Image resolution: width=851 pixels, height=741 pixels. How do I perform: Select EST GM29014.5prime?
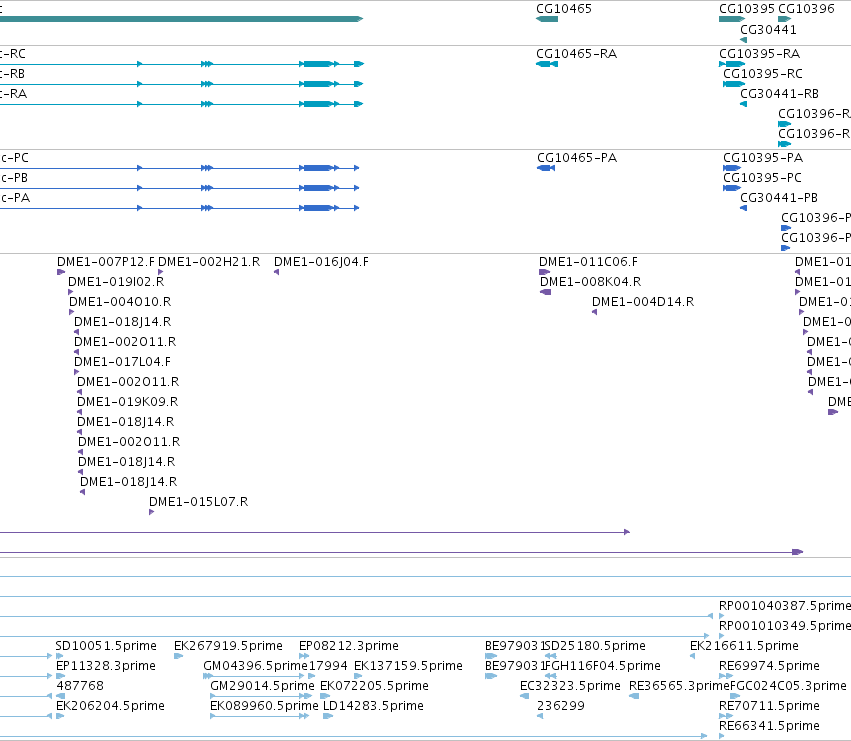point(262,686)
